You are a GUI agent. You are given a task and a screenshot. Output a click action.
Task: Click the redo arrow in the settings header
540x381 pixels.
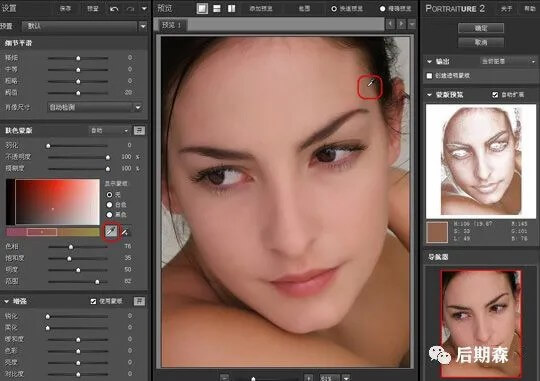click(131, 9)
